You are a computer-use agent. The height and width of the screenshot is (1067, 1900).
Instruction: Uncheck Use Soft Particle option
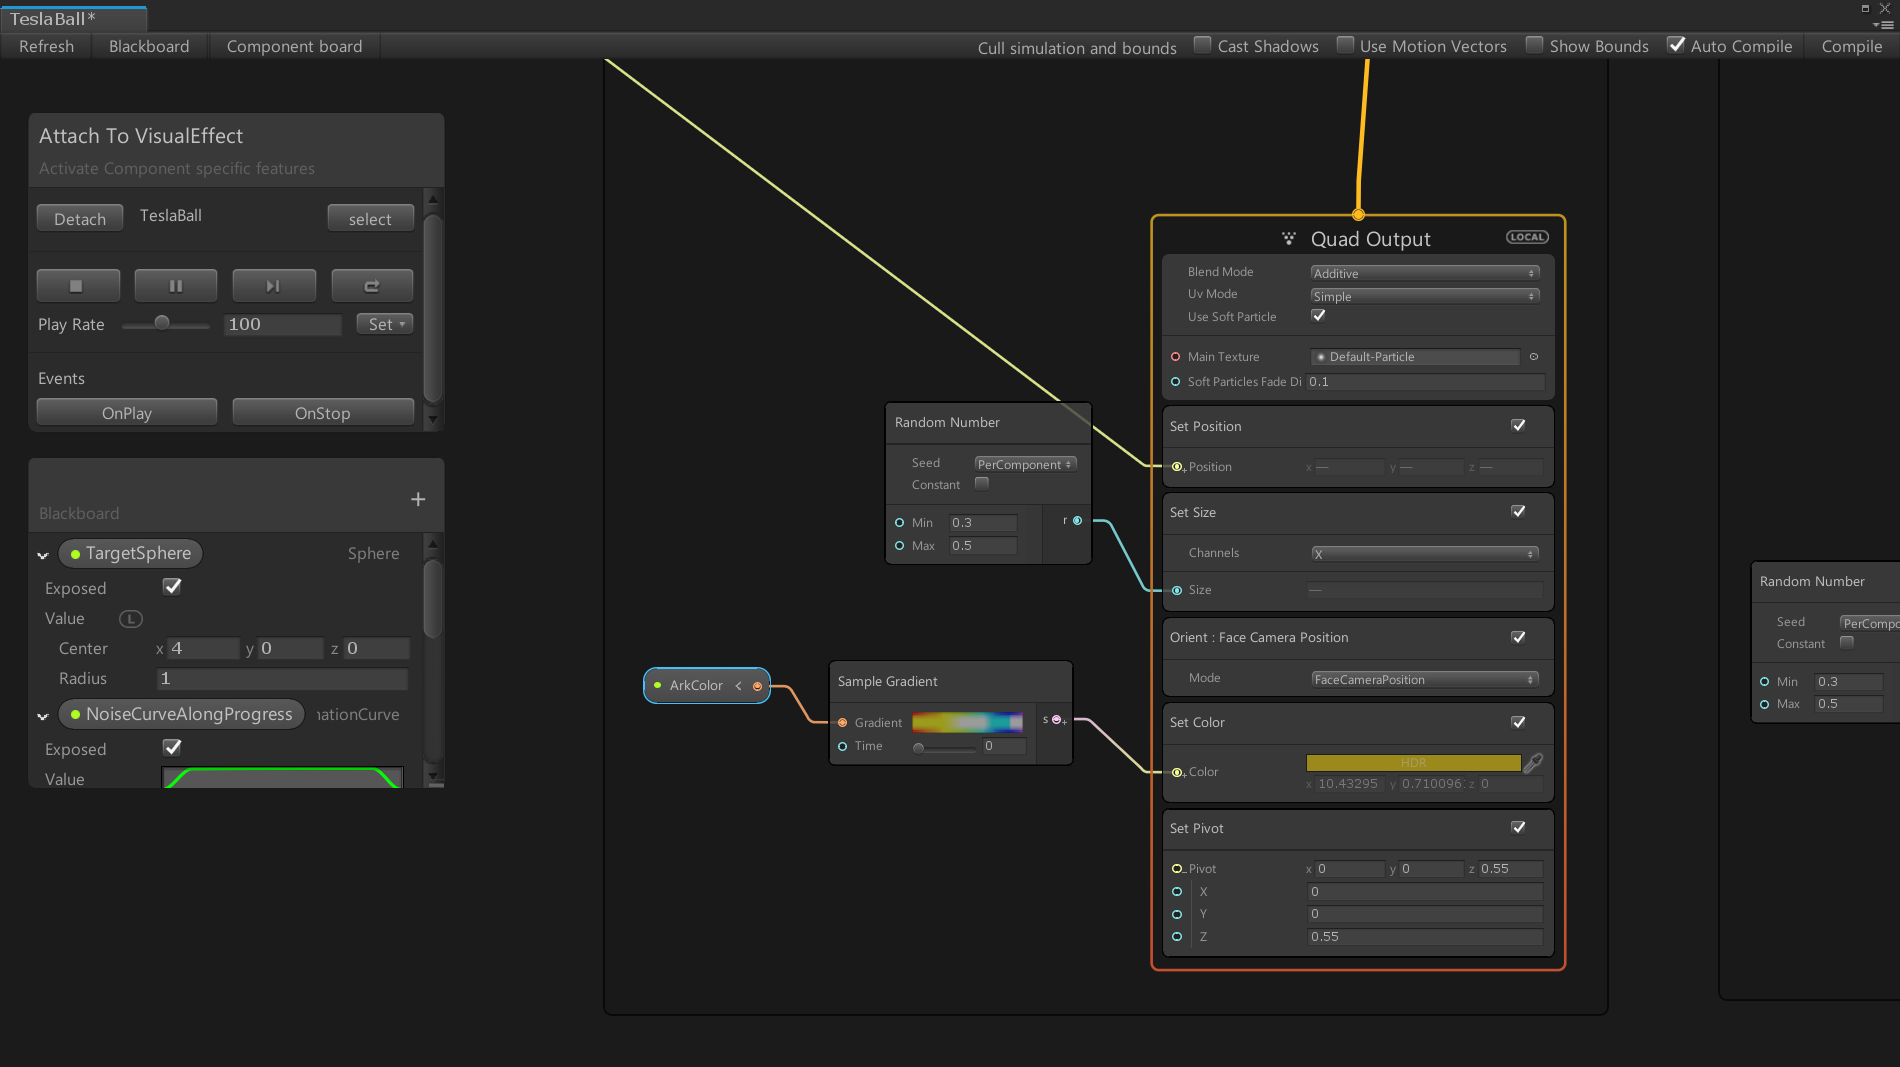1318,316
